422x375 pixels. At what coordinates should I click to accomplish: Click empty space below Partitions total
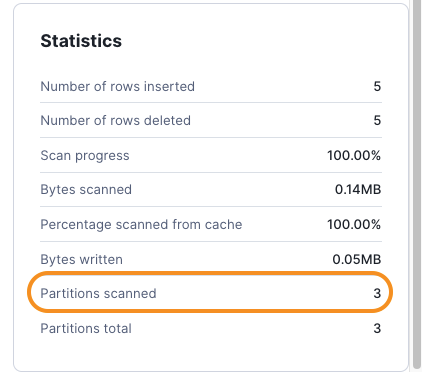point(210,353)
